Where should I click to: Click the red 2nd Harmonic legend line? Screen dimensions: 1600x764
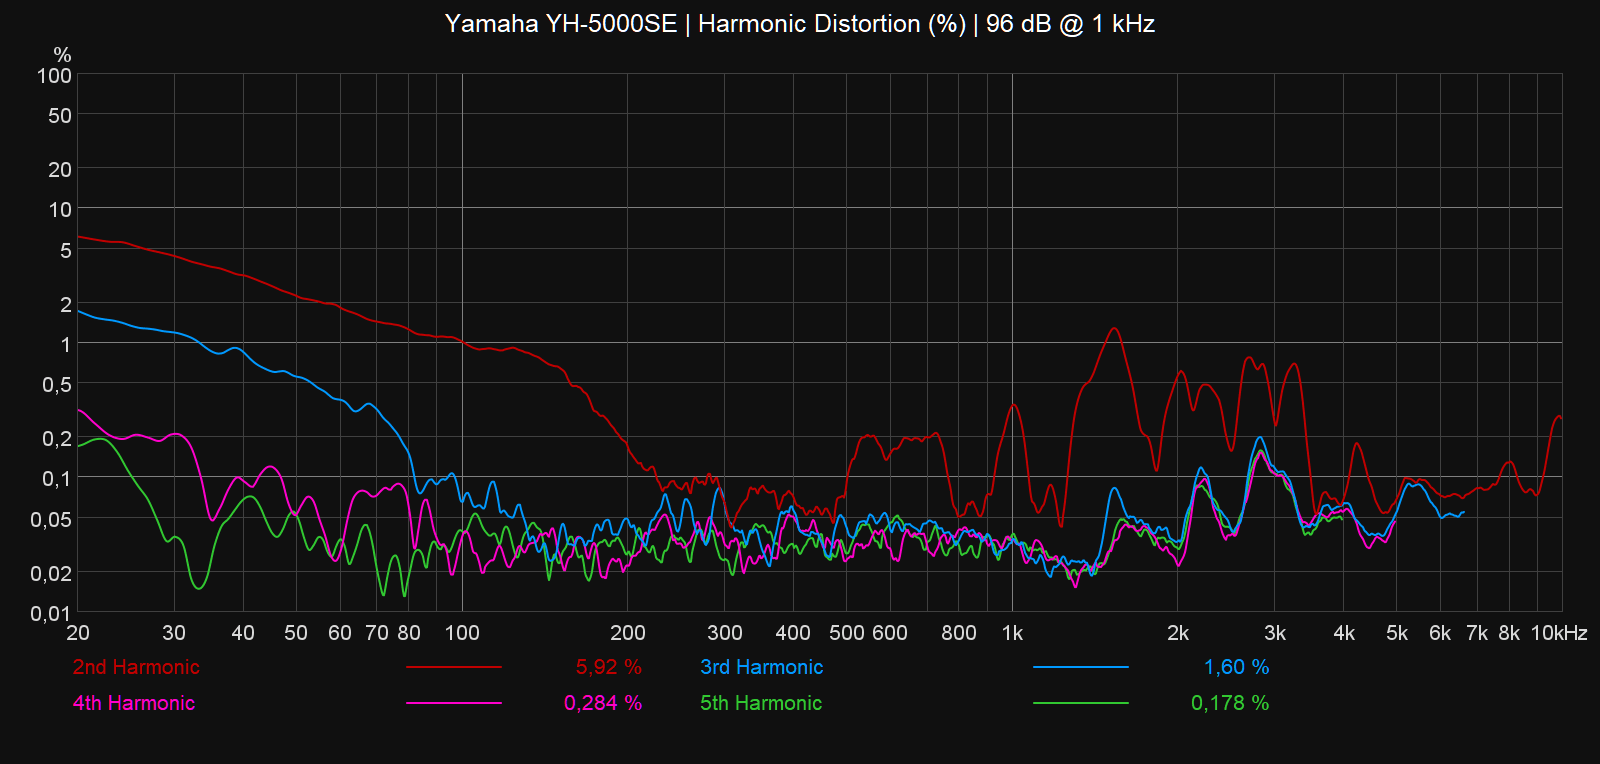453,667
